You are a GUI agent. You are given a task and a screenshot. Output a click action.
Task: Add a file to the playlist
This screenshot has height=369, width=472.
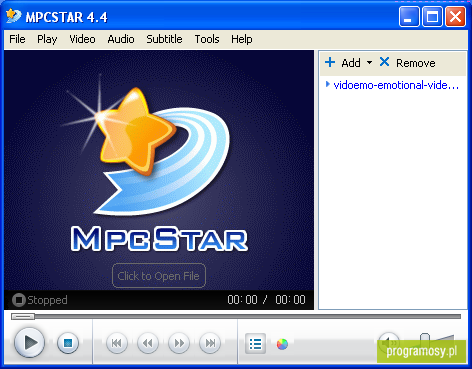click(x=343, y=63)
